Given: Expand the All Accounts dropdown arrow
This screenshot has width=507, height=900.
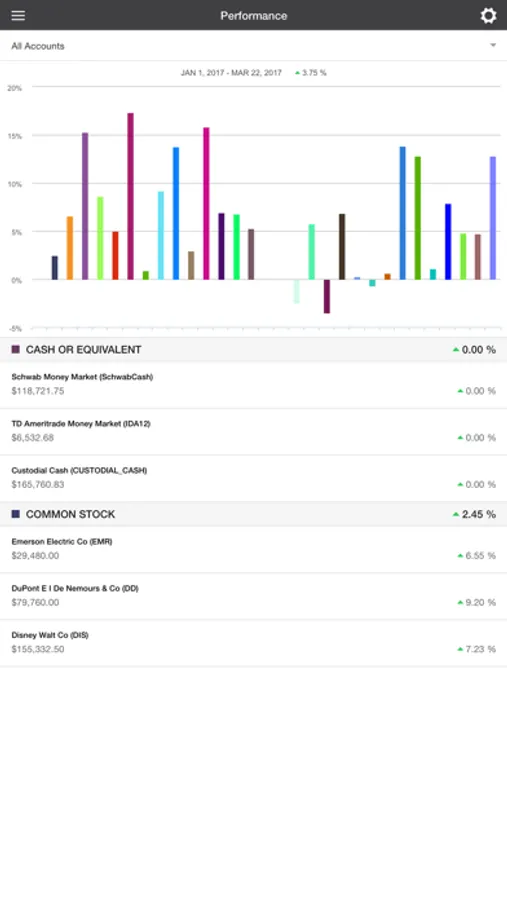Looking at the screenshot, I should pos(493,45).
